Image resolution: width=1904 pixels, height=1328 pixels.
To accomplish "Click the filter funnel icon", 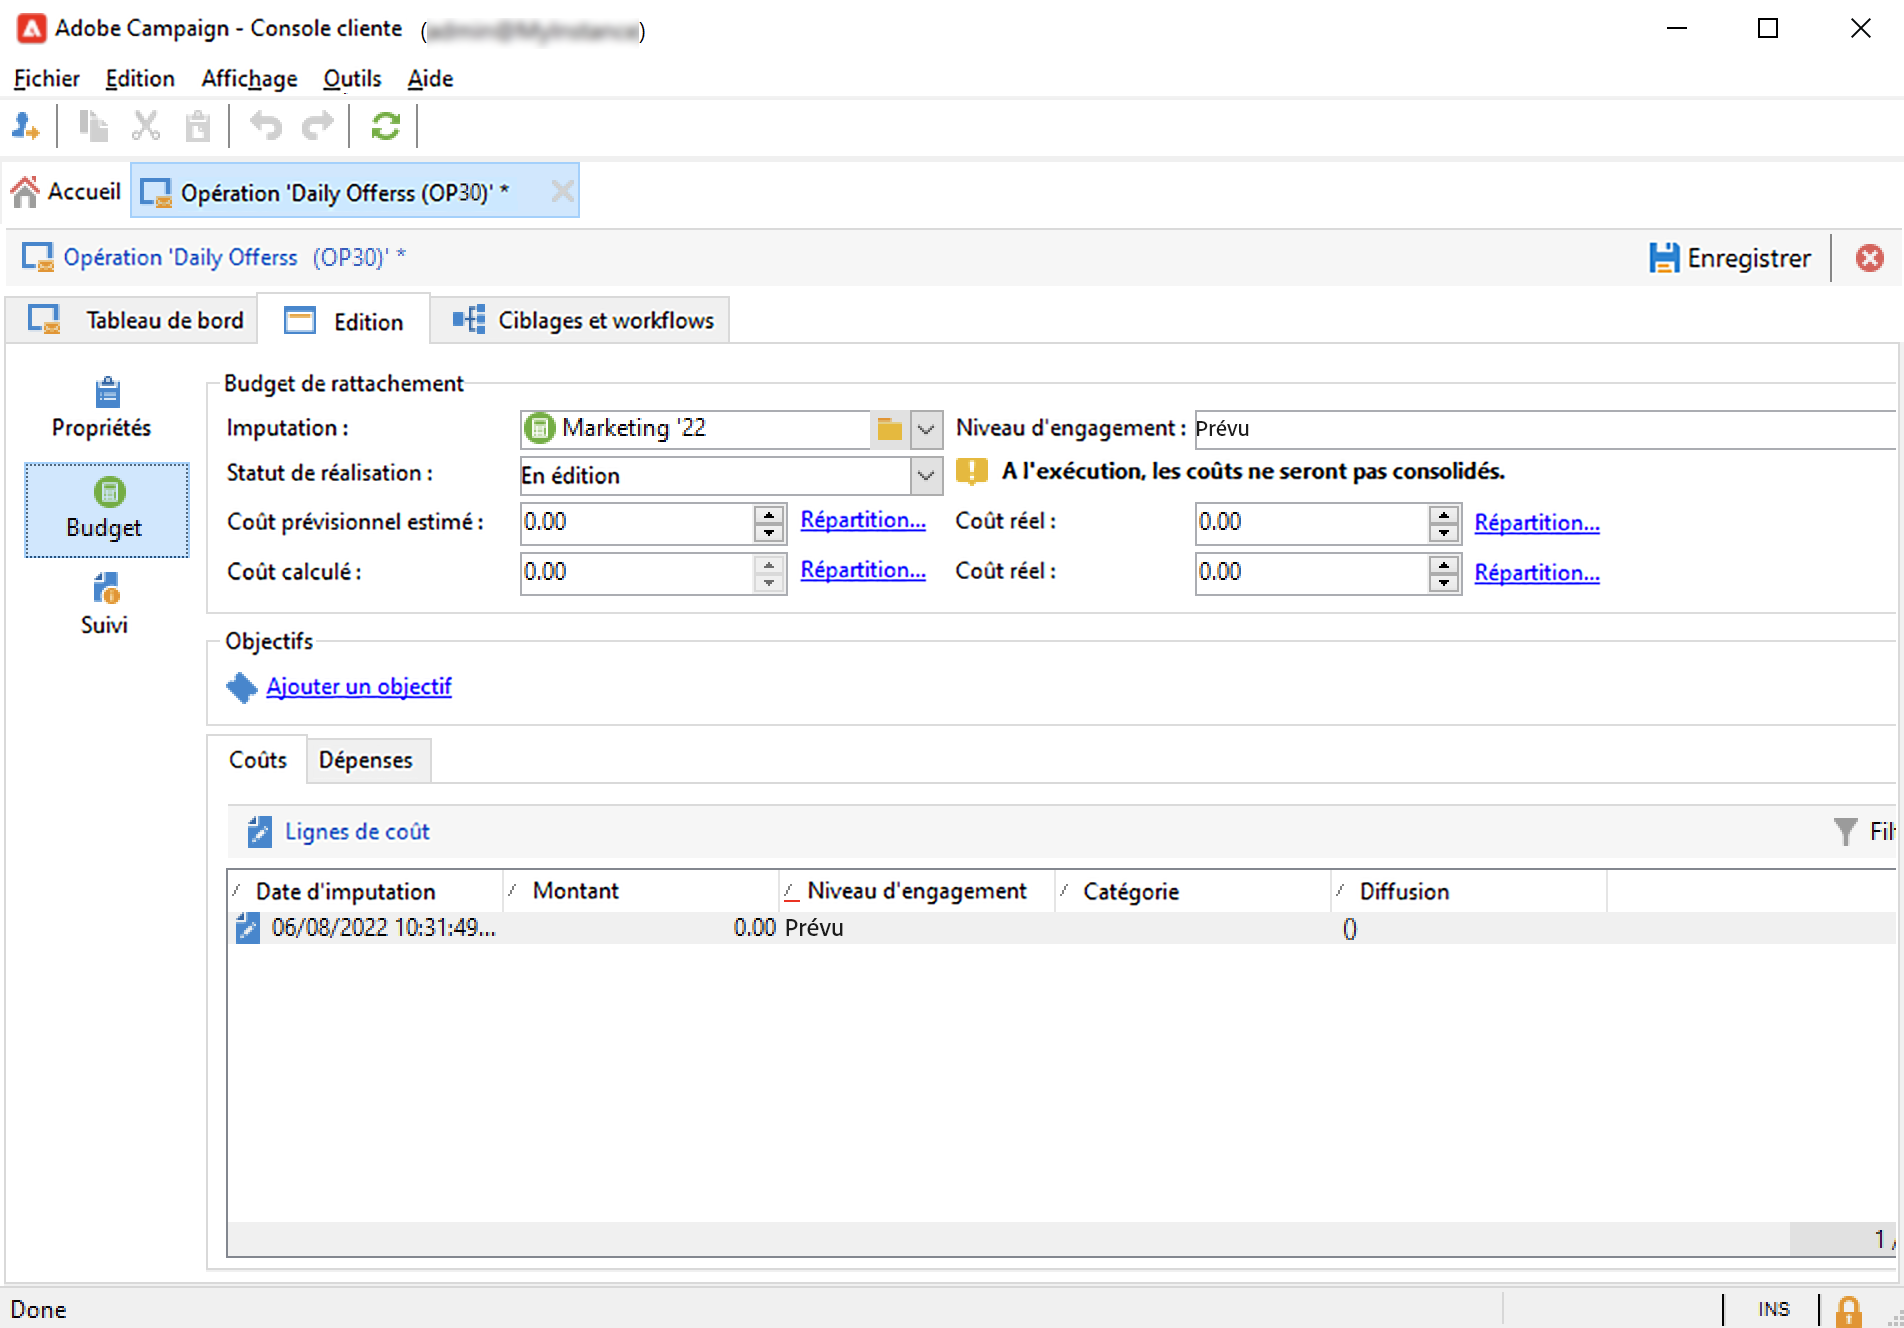I will click(1846, 831).
